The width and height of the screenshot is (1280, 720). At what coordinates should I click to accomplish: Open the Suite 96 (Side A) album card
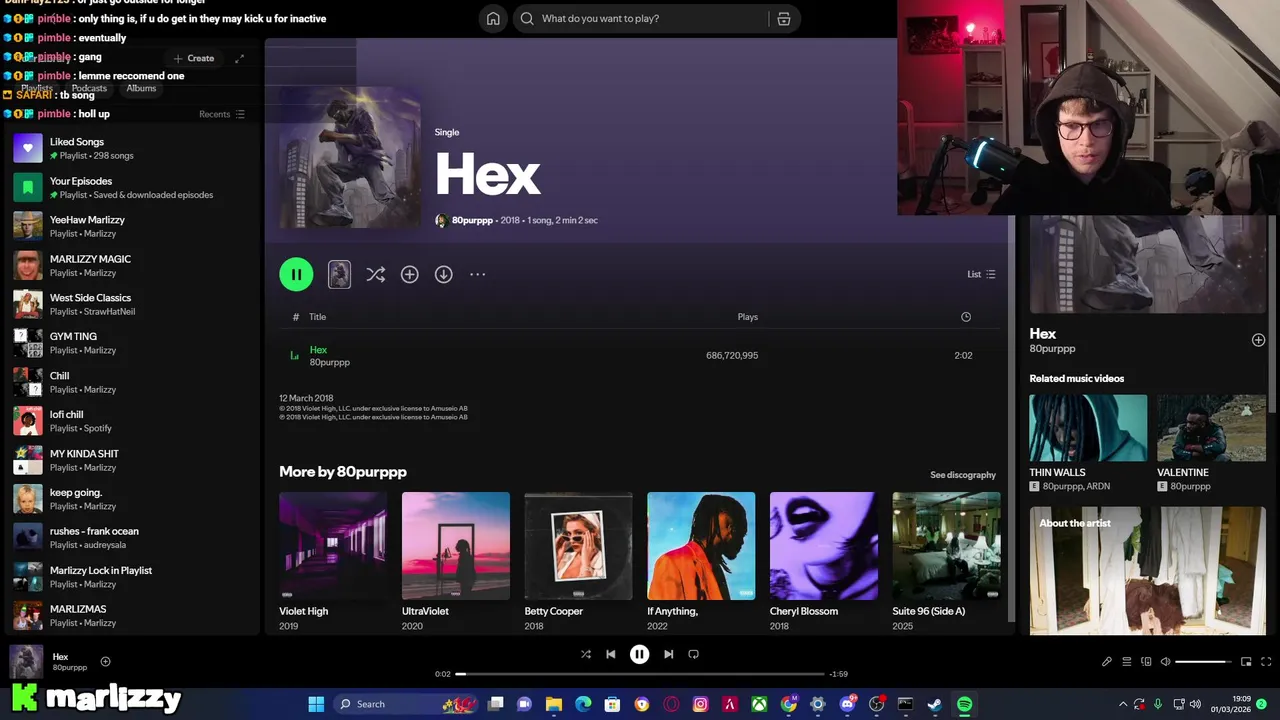point(946,561)
